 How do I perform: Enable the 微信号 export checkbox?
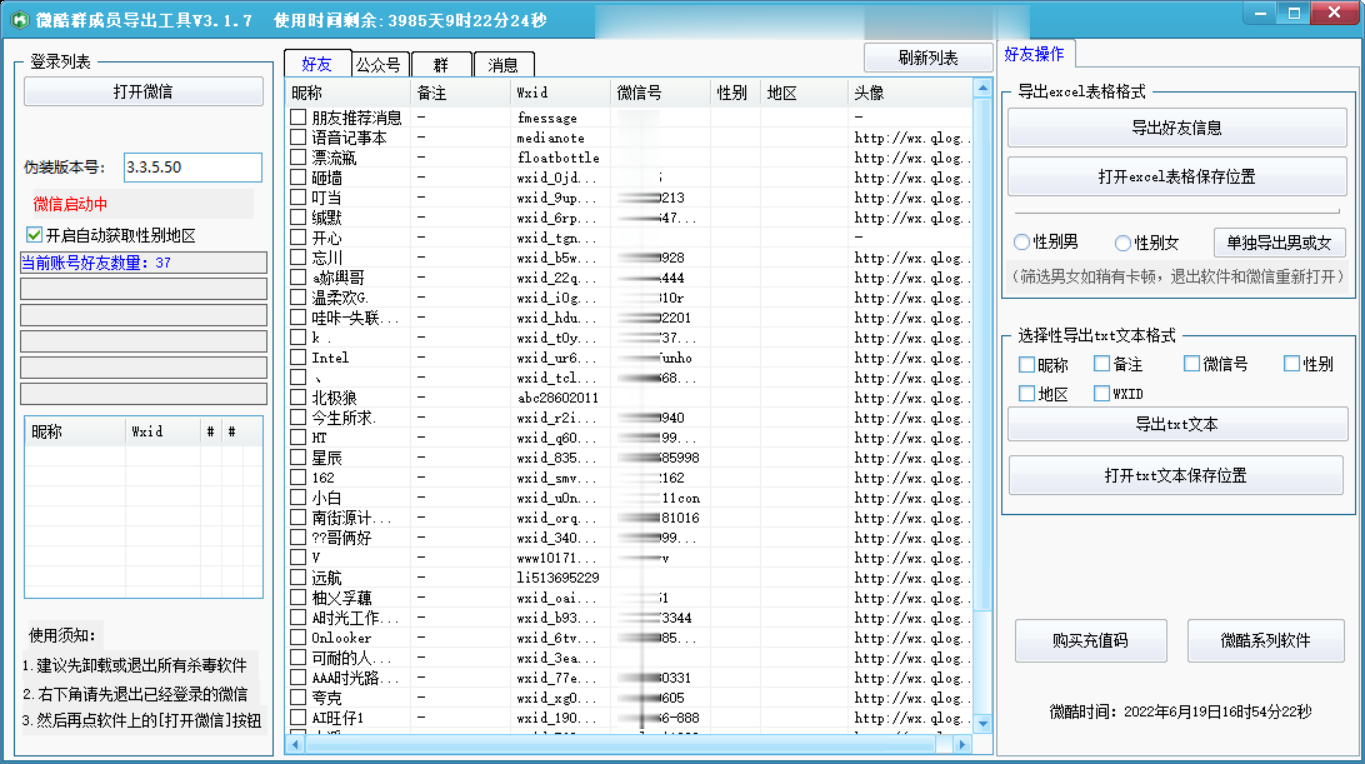1190,364
